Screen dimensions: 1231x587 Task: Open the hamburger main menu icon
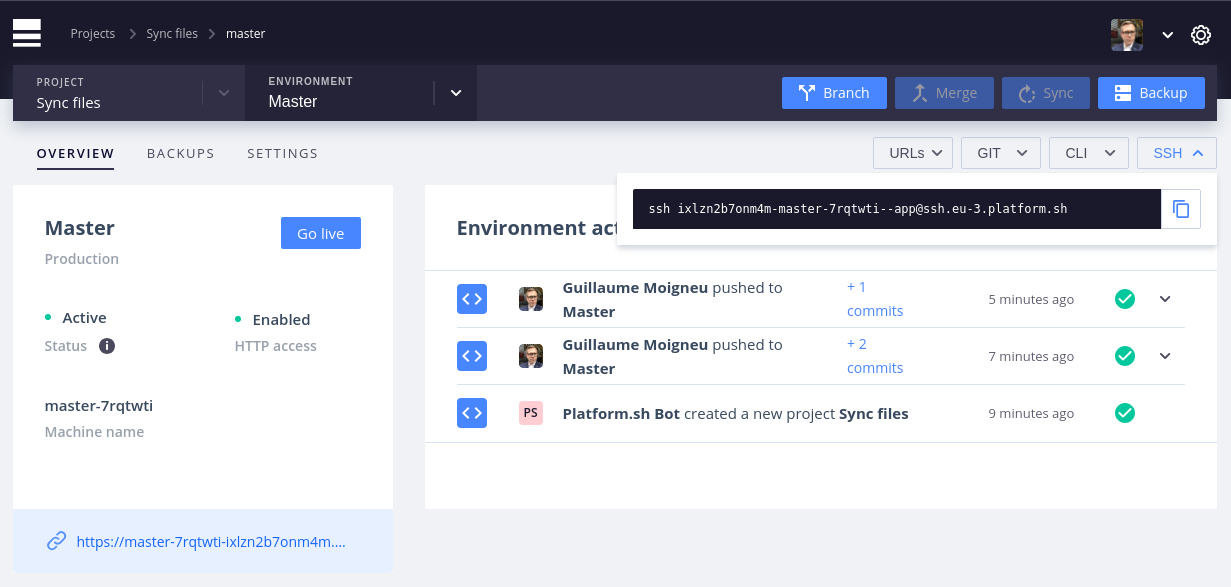click(27, 33)
